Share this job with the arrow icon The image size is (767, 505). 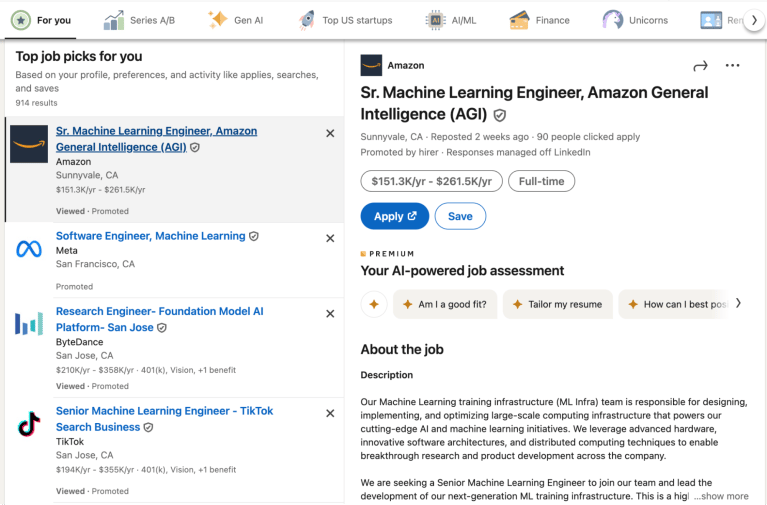700,66
